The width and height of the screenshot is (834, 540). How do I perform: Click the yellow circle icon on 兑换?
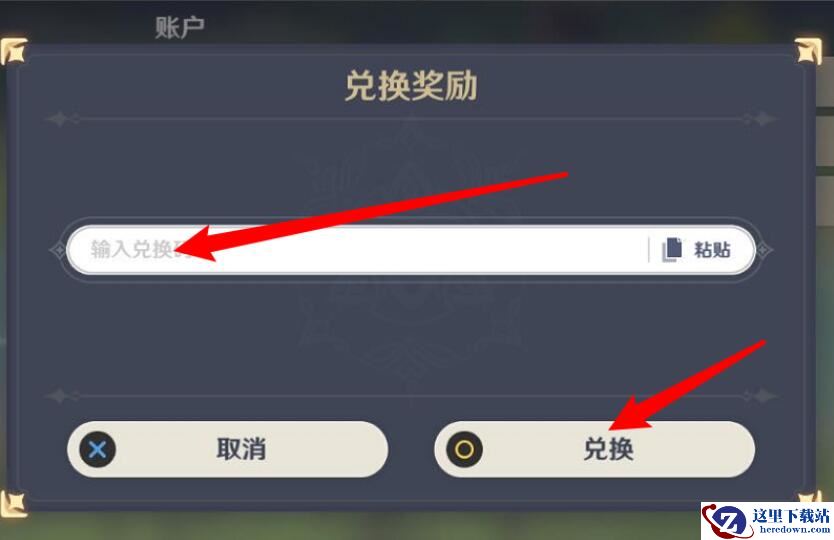(464, 450)
